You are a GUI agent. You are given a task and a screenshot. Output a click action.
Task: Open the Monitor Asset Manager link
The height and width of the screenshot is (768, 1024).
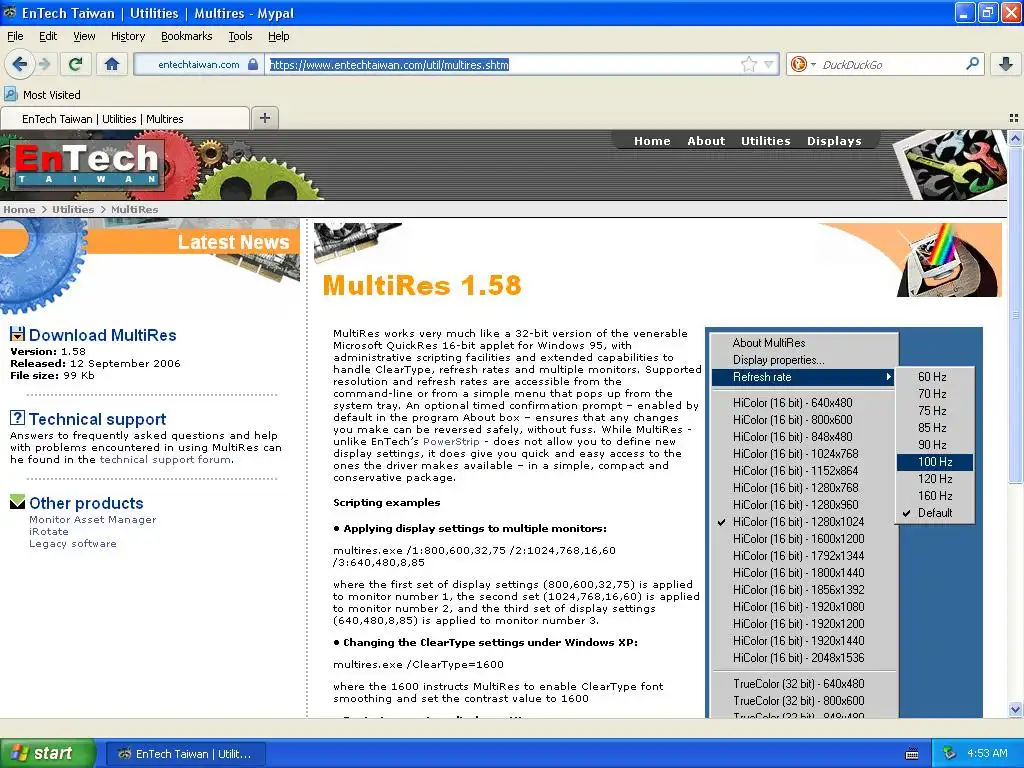click(x=92, y=520)
